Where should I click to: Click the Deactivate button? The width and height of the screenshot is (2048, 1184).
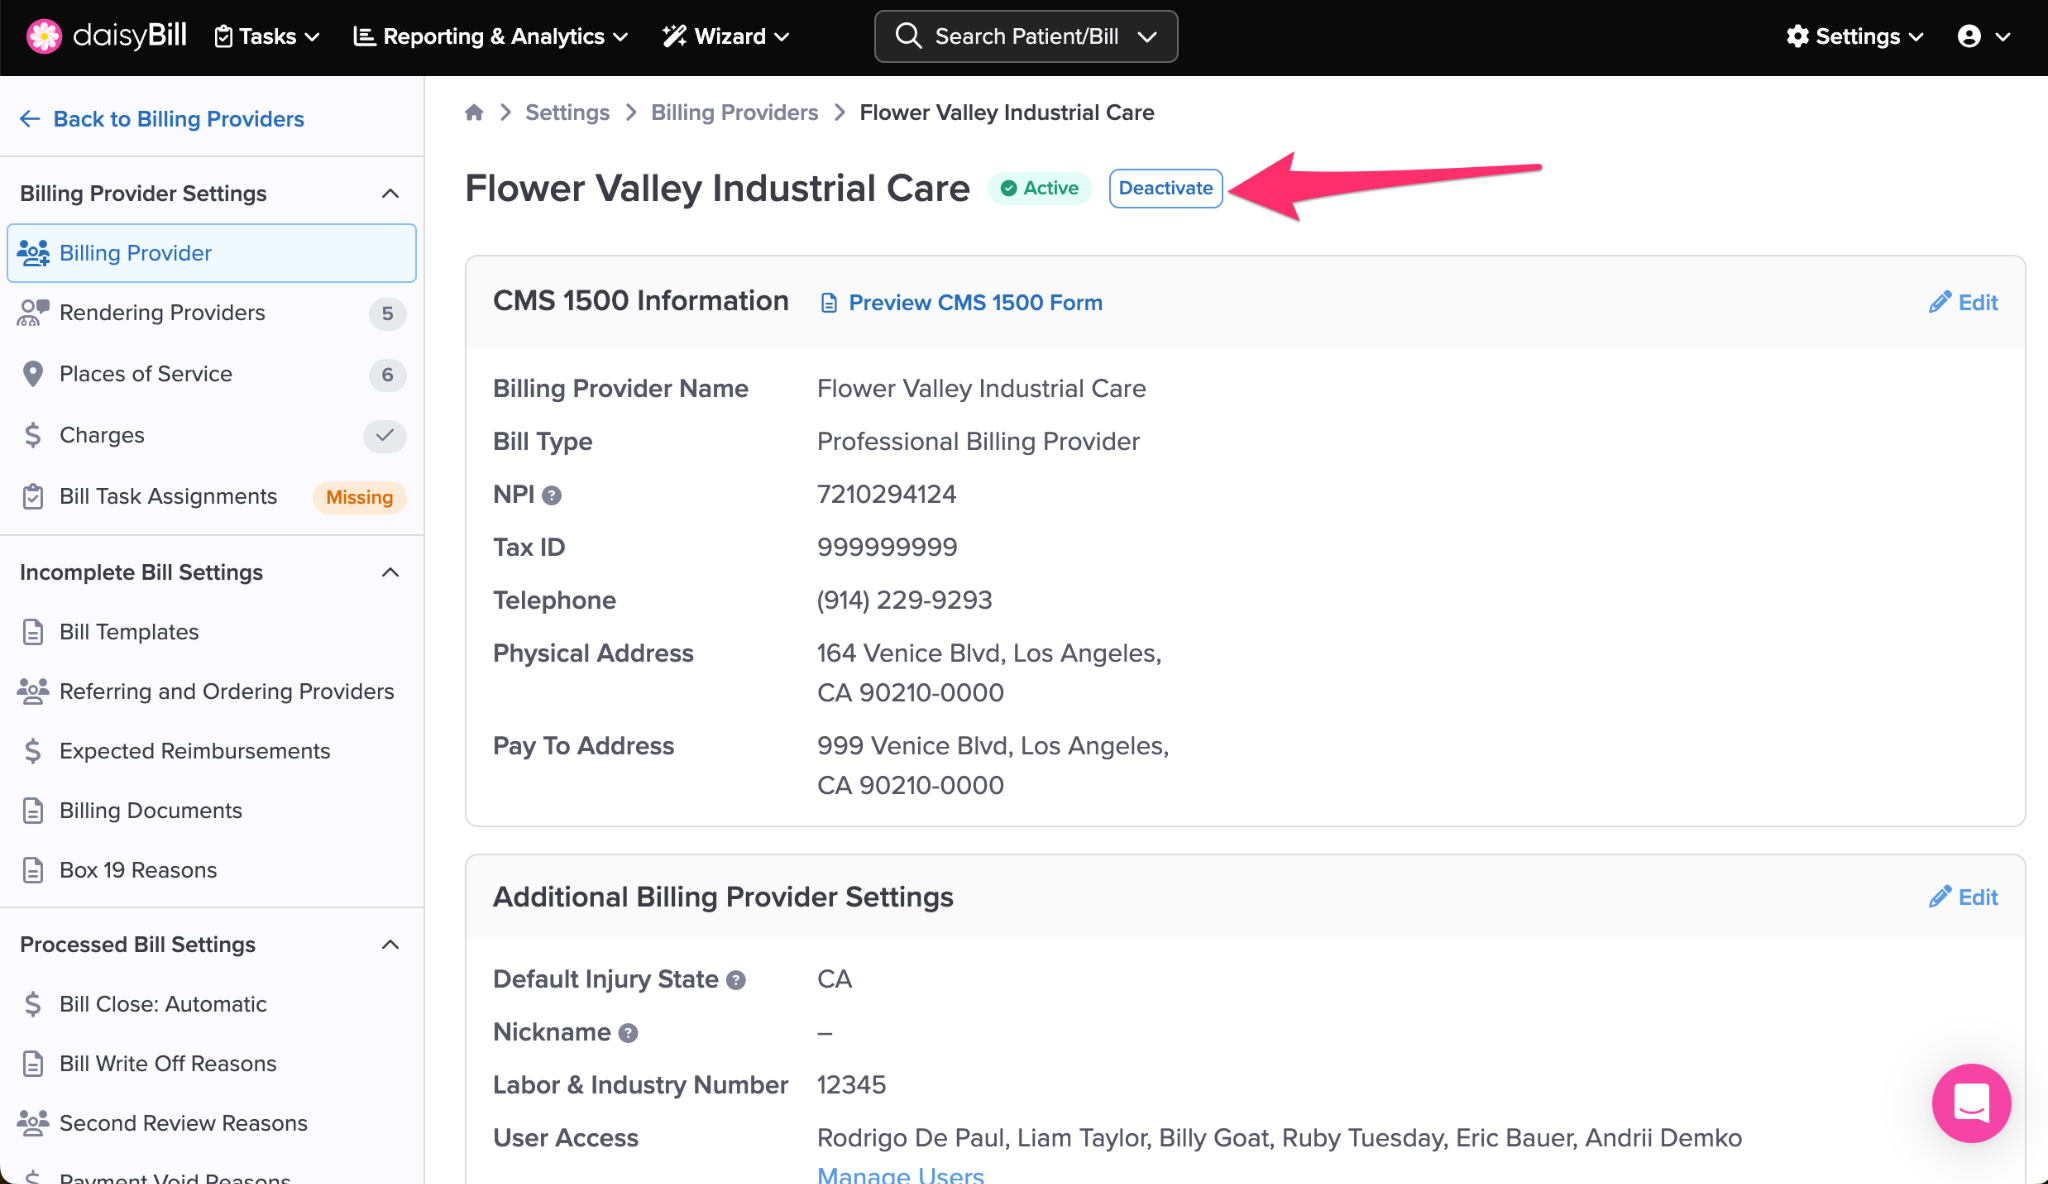pos(1165,188)
